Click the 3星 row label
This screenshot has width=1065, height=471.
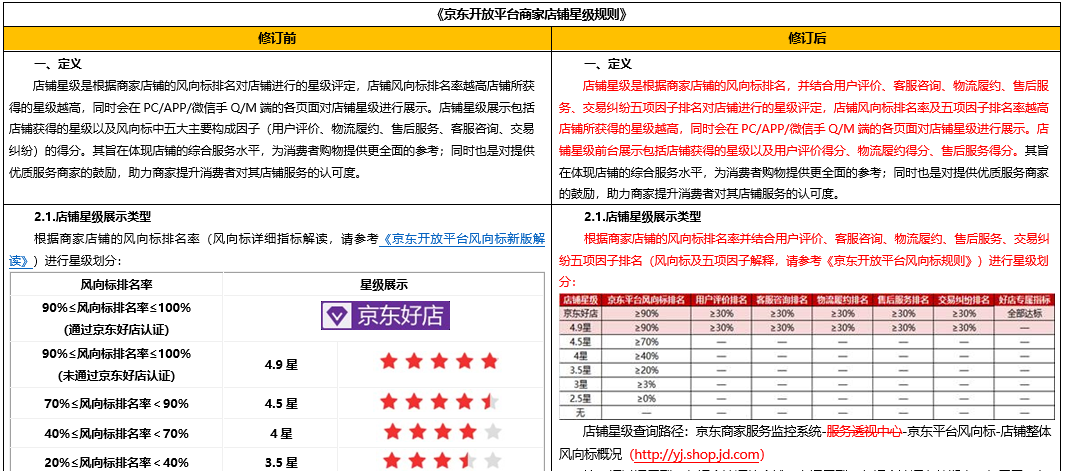click(x=579, y=385)
